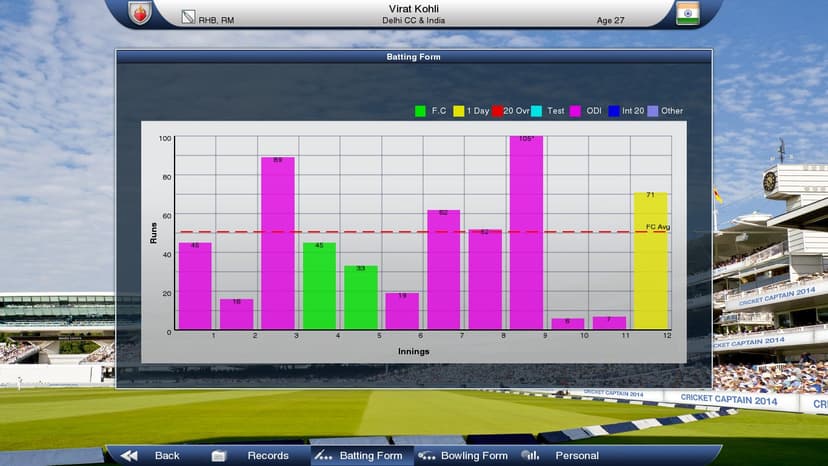Click the magenta ODI legend swatch
Viewport: 828px width, 466px height.
575,111
